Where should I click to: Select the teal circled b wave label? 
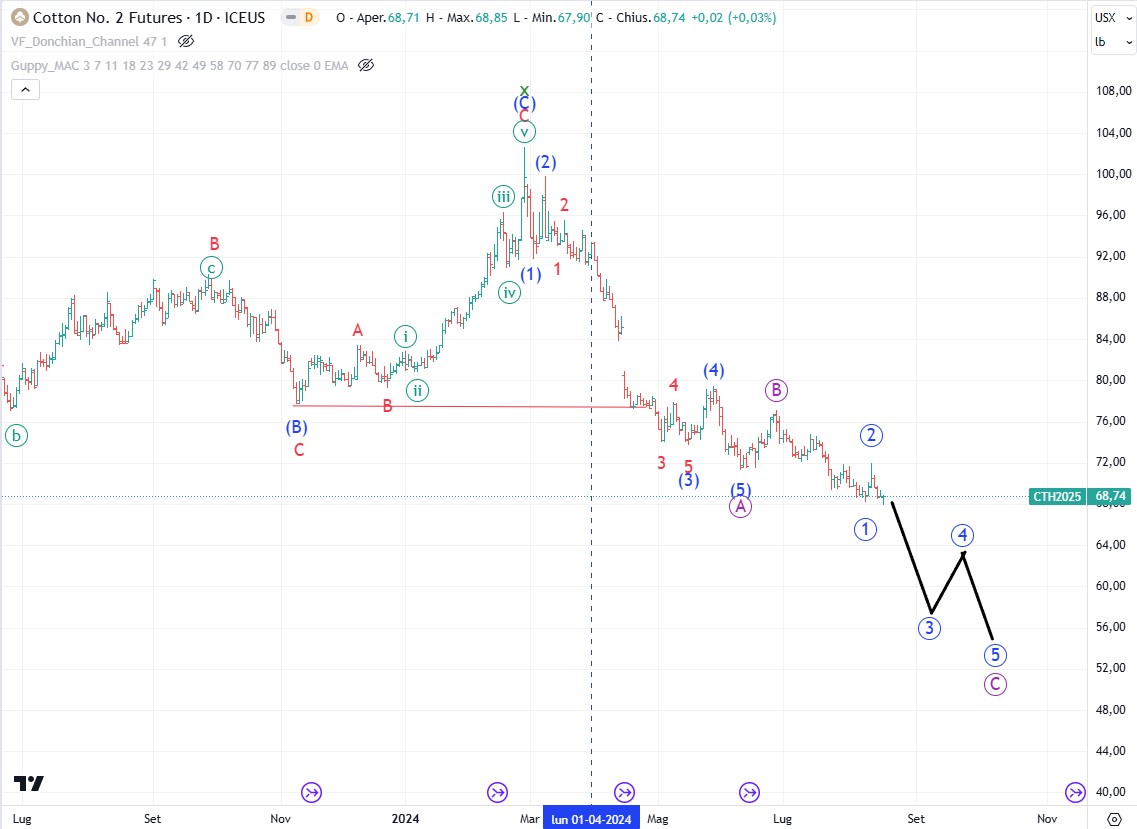[16, 436]
